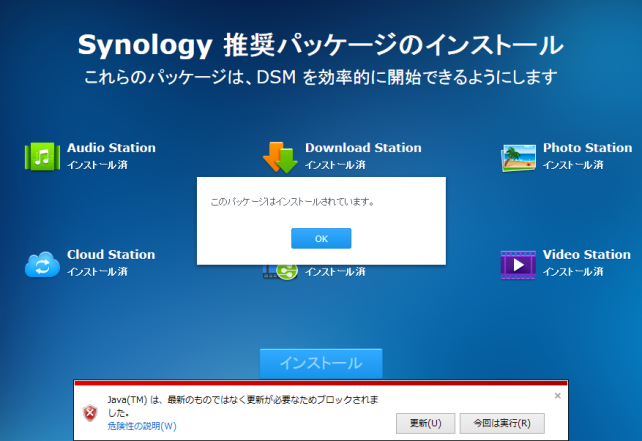This screenshot has height=441, width=642.
Task: Click the このパッケージはインストールされています message
Action: (x=292, y=202)
